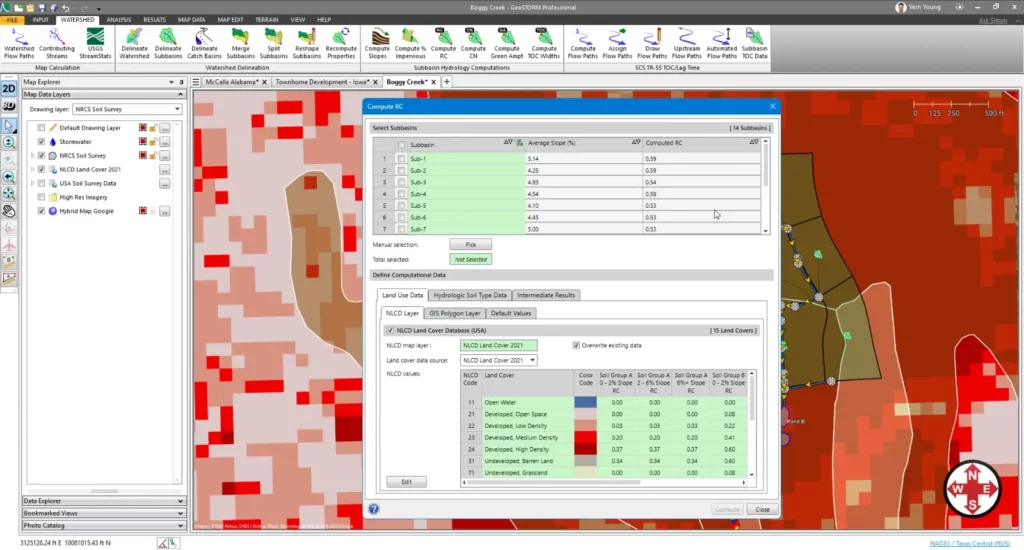Select the Merge Subbasins tool

point(240,44)
